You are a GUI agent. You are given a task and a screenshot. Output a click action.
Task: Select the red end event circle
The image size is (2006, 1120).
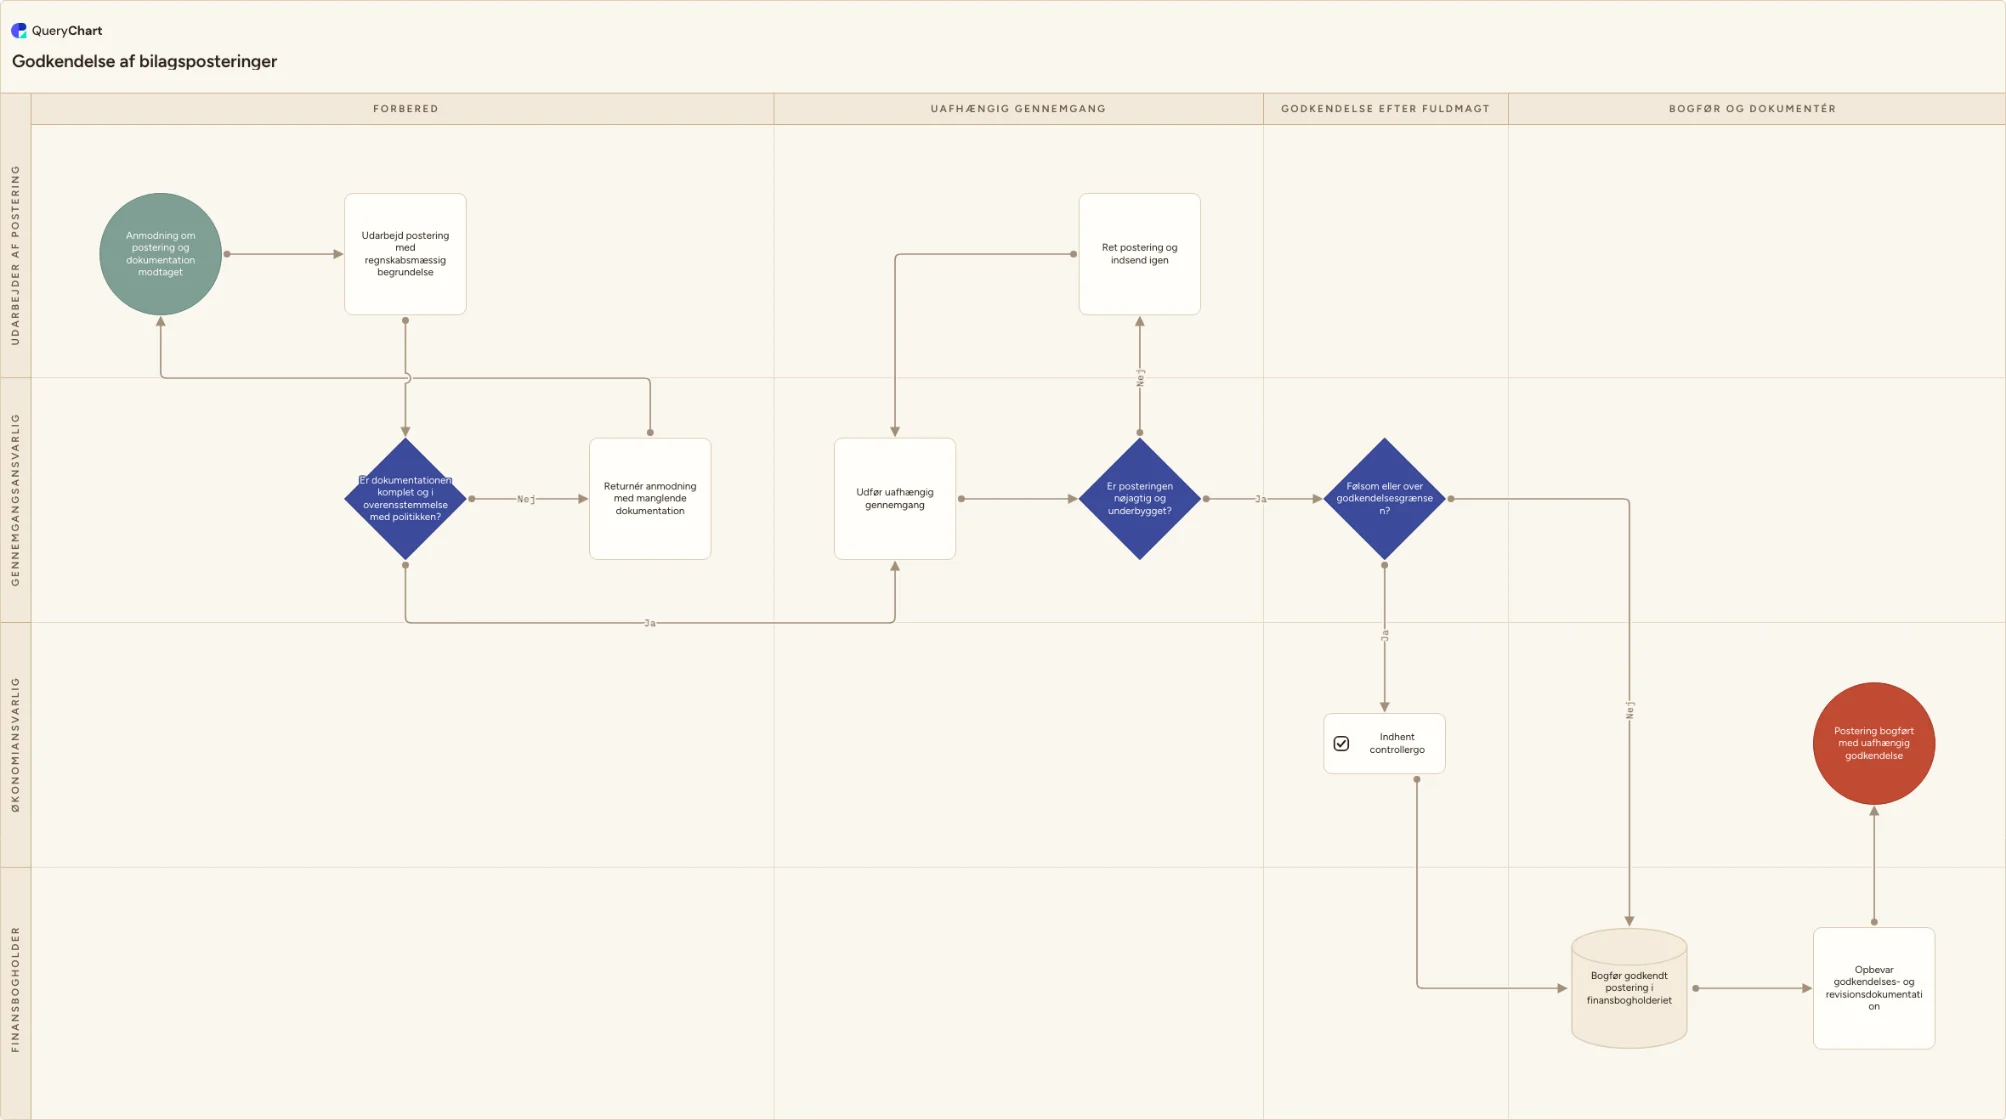click(1874, 743)
